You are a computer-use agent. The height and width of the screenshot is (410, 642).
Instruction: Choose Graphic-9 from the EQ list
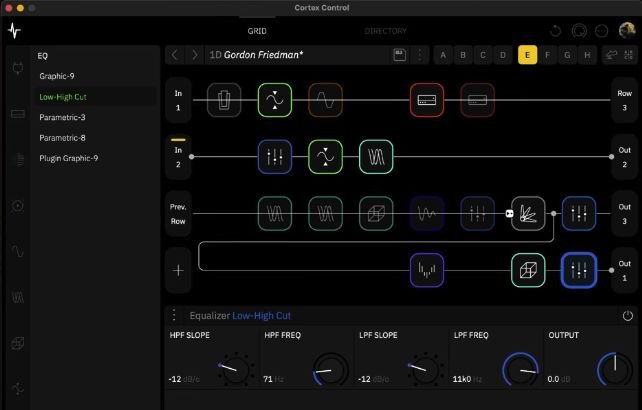pos(95,76)
